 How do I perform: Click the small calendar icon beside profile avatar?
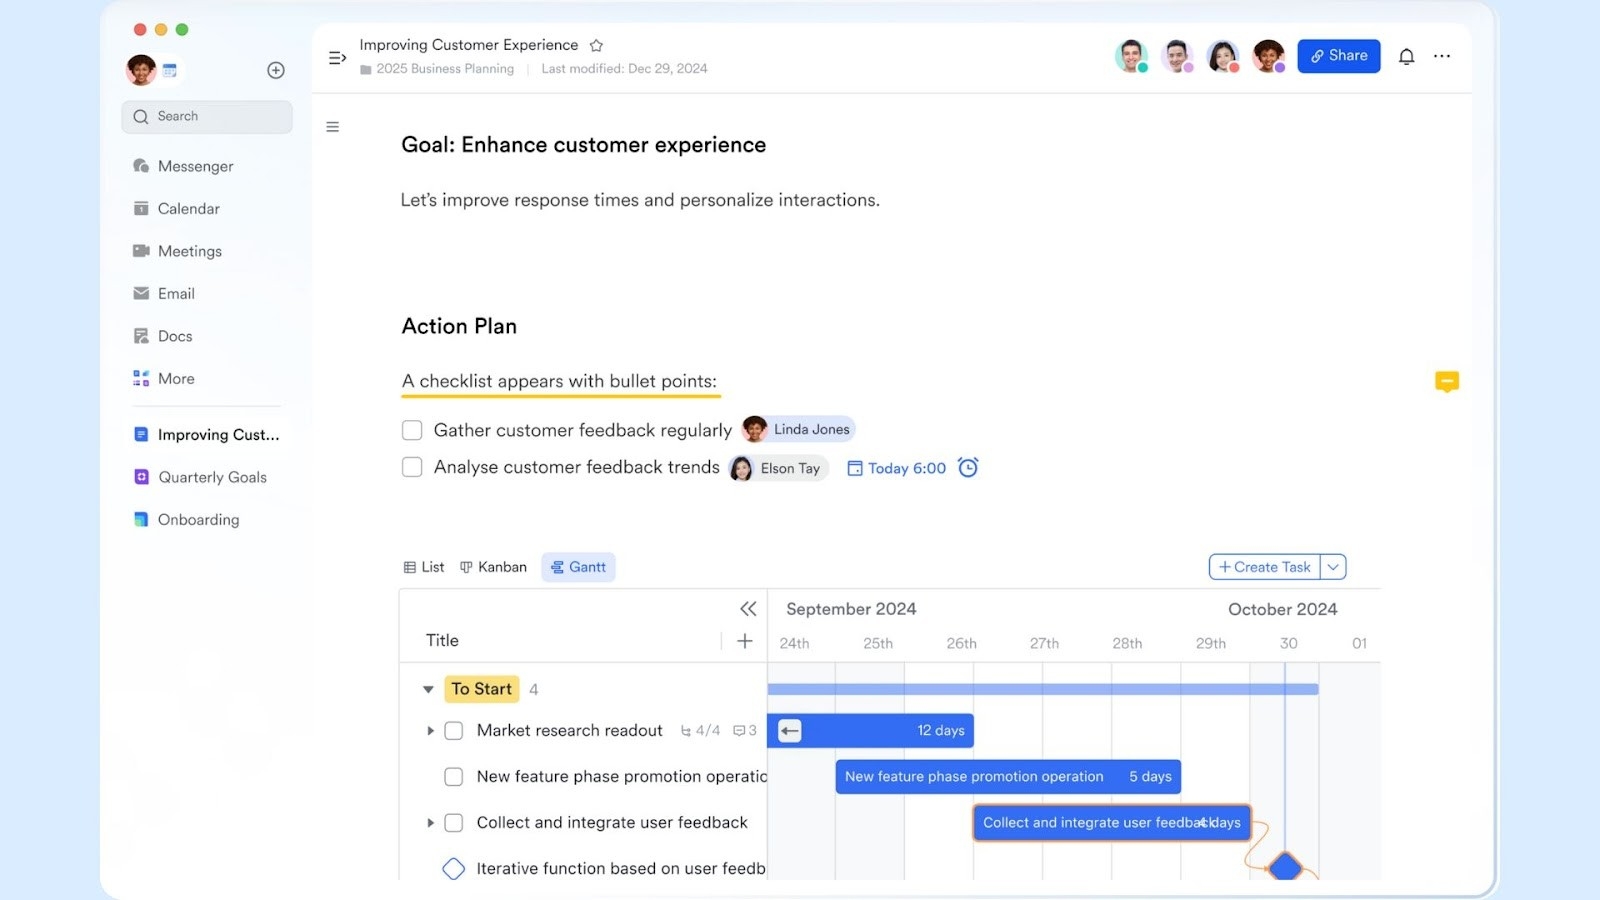[170, 71]
